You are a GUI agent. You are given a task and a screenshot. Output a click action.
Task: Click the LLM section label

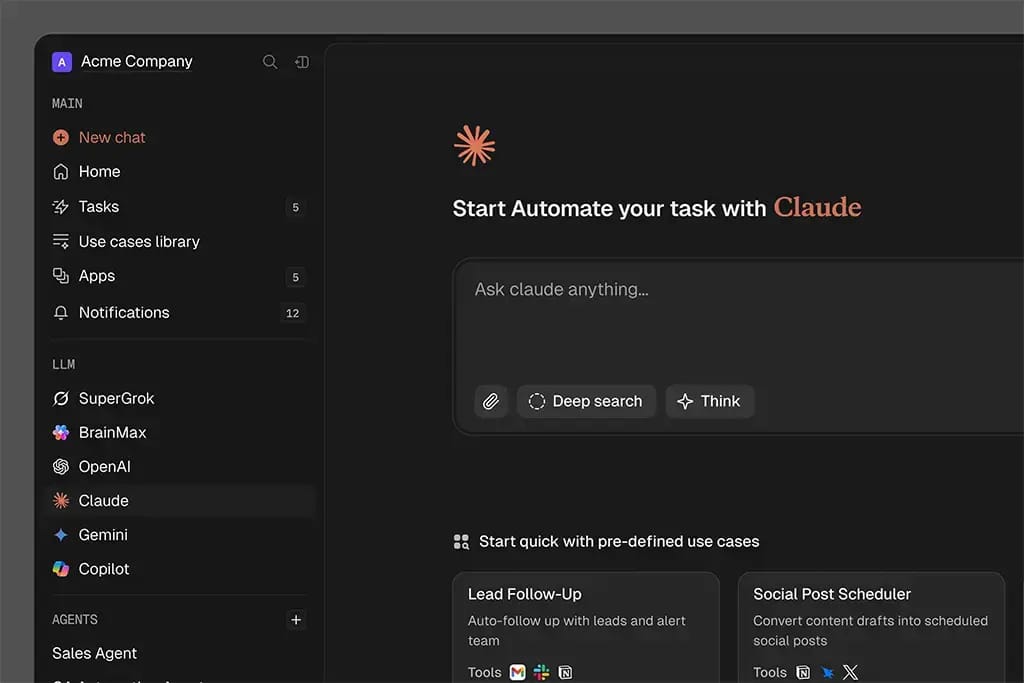pos(63,364)
